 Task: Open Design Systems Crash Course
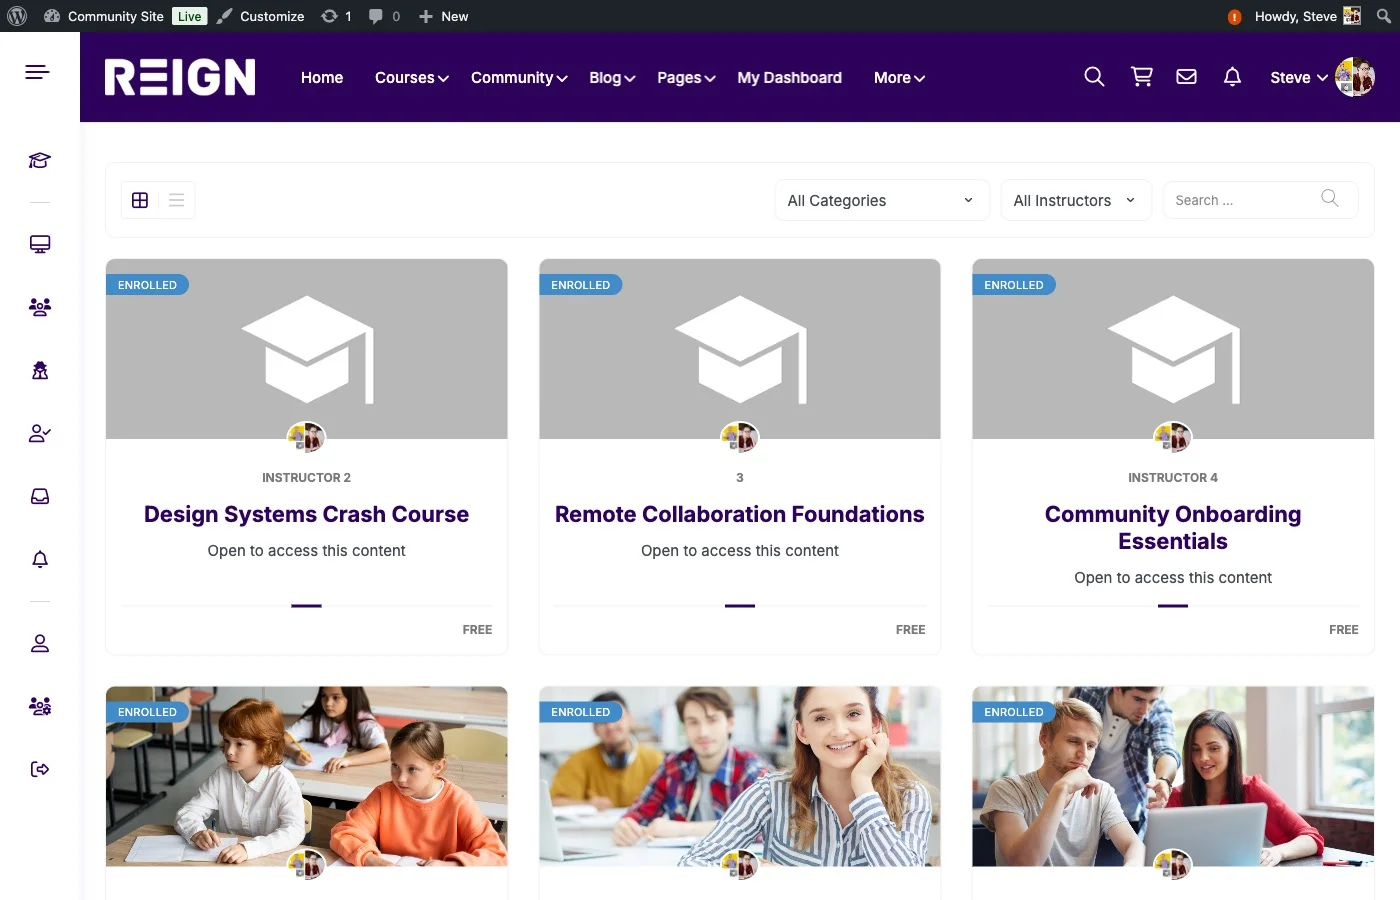(306, 514)
